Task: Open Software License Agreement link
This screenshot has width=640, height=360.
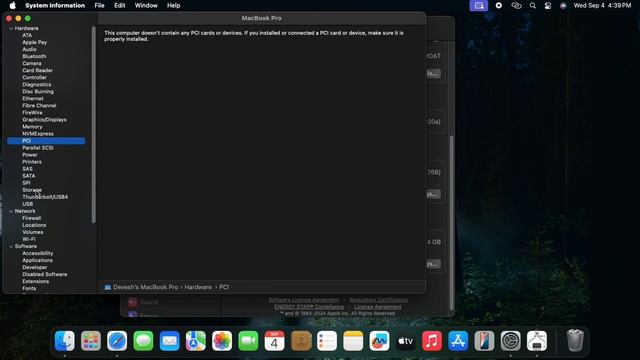Action: coord(303,300)
